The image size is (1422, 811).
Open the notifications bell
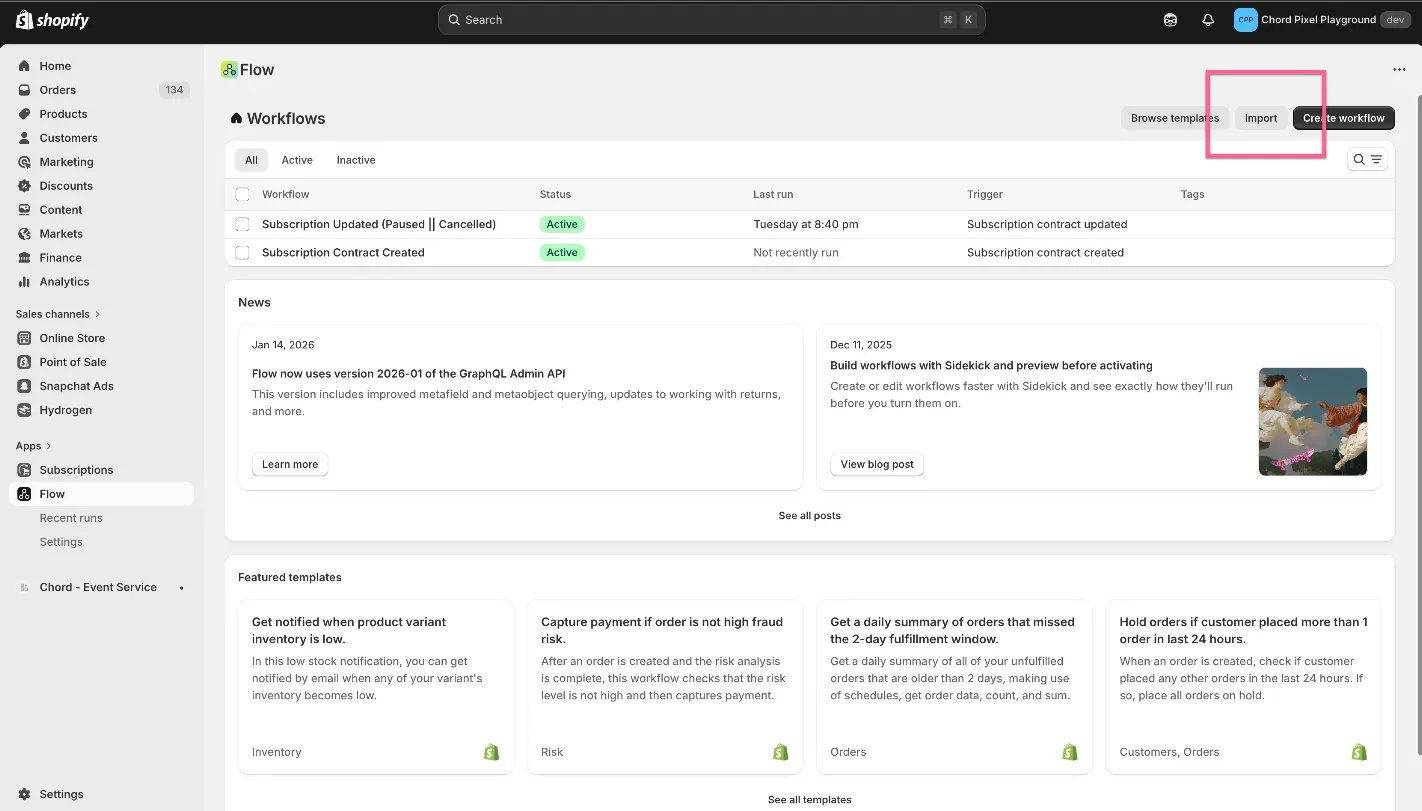pyautogui.click(x=1208, y=20)
